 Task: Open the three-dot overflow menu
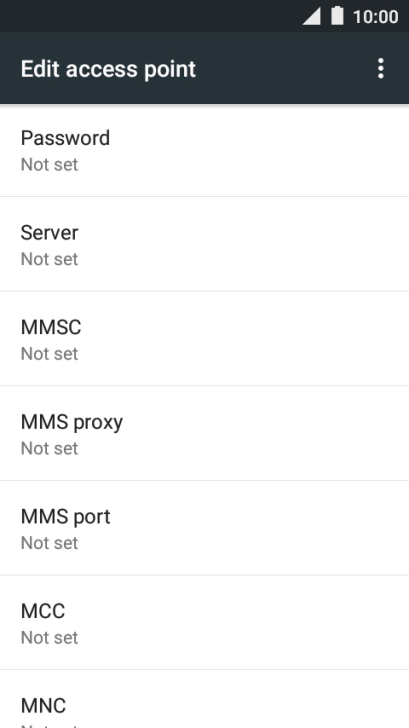tap(381, 69)
